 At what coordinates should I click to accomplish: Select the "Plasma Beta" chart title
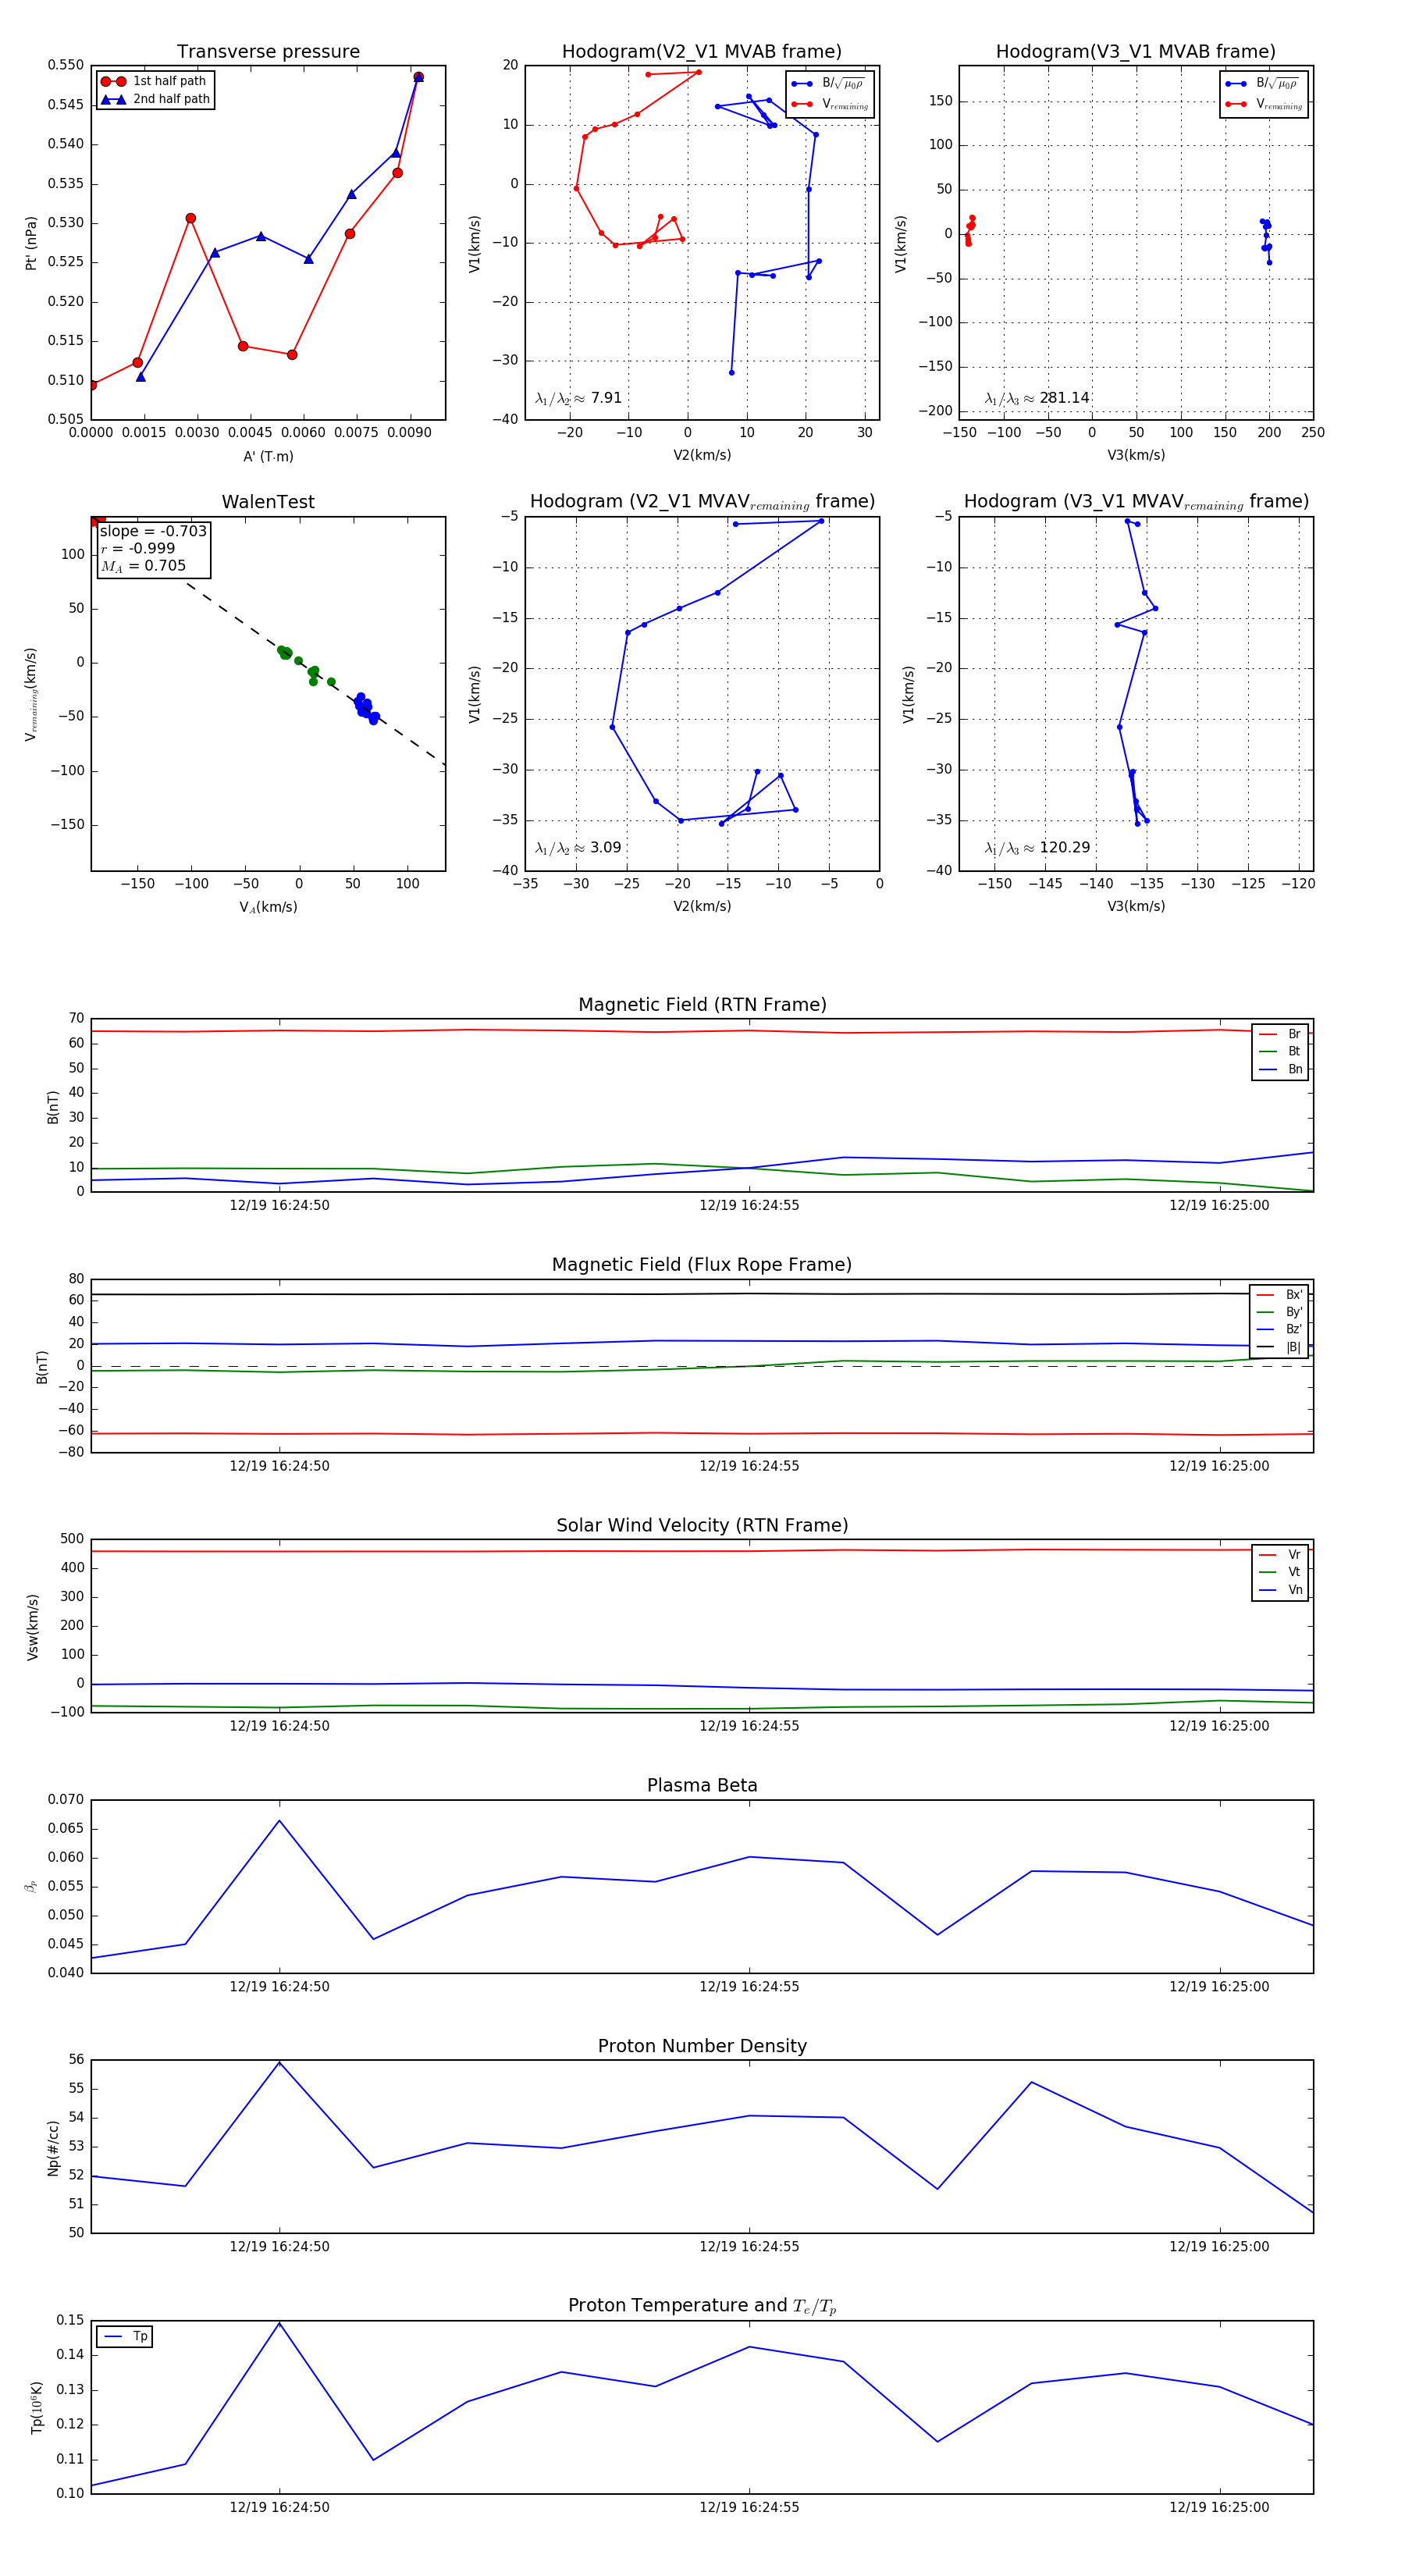coord(702,1785)
